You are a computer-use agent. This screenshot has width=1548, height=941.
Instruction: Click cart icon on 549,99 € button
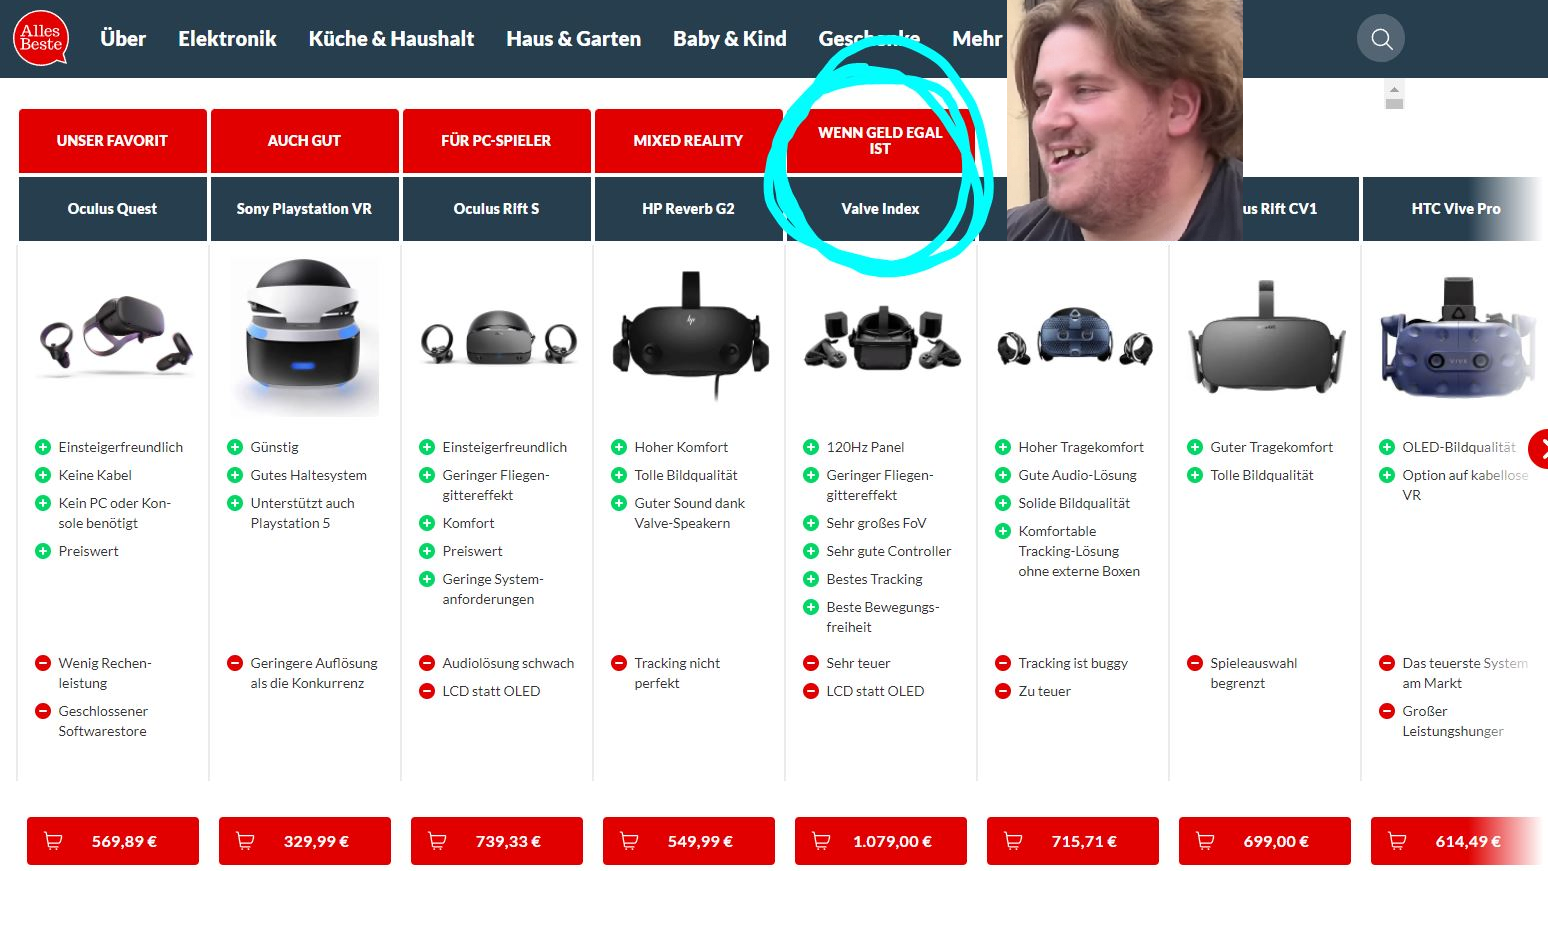[629, 841]
